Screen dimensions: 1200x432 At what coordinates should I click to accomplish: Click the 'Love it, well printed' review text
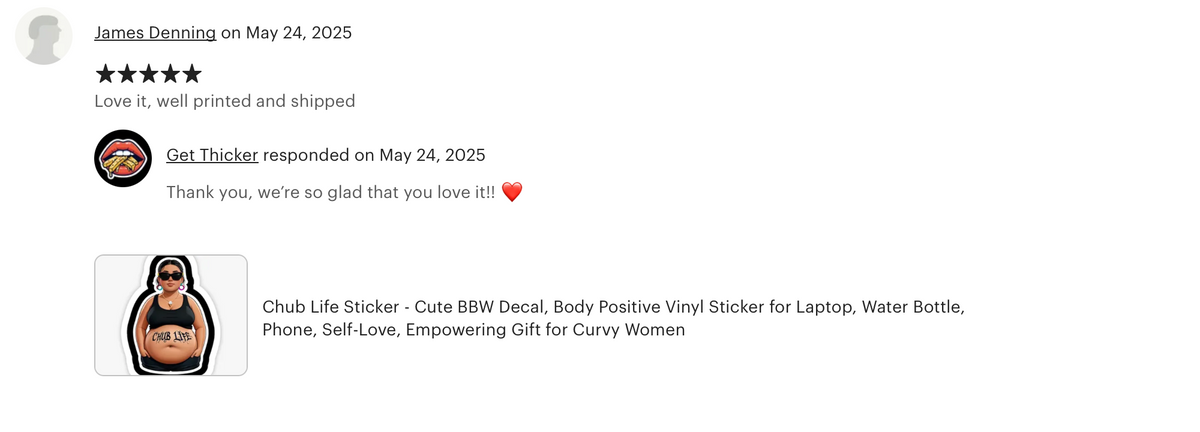point(225,101)
